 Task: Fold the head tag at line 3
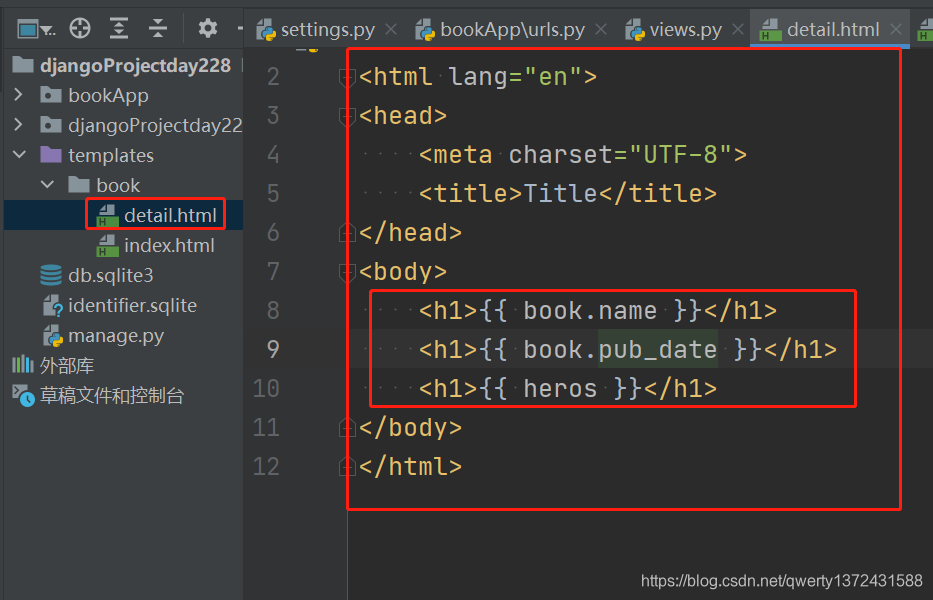tap(347, 116)
